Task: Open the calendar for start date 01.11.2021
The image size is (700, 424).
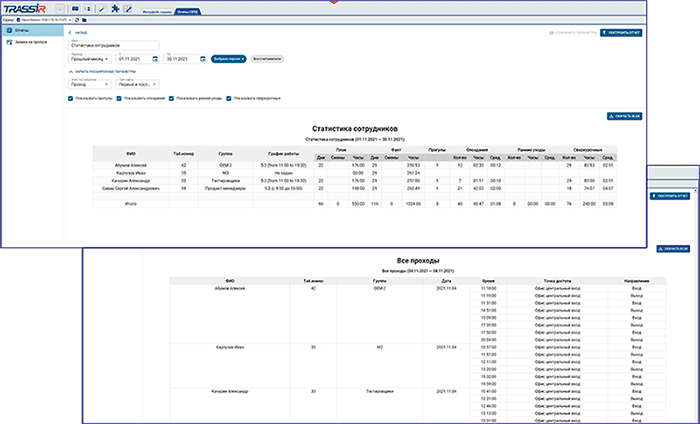Action: coord(155,59)
